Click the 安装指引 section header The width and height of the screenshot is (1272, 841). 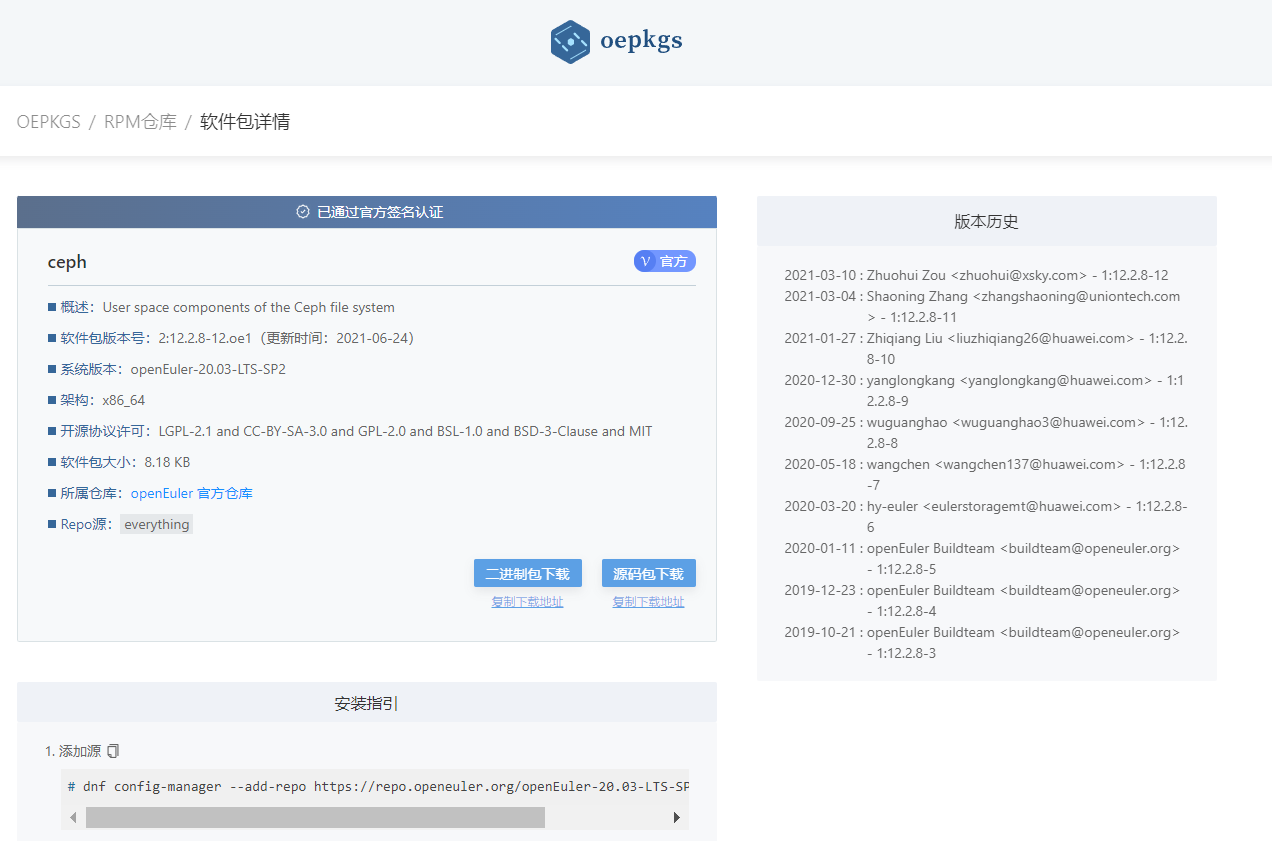click(x=366, y=703)
